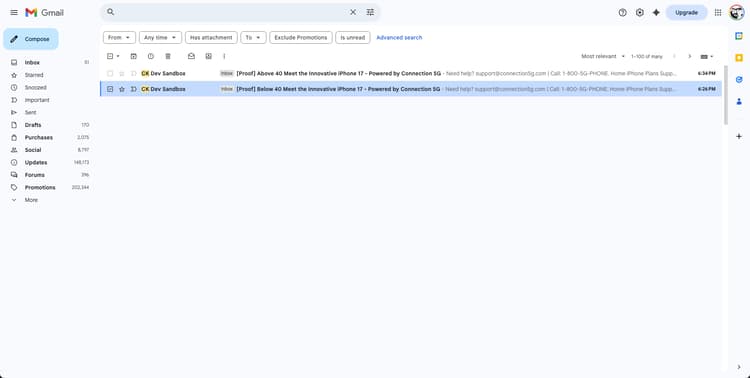The height and width of the screenshot is (378, 750).
Task: Open Google Keep side panel icon
Action: (739, 57)
